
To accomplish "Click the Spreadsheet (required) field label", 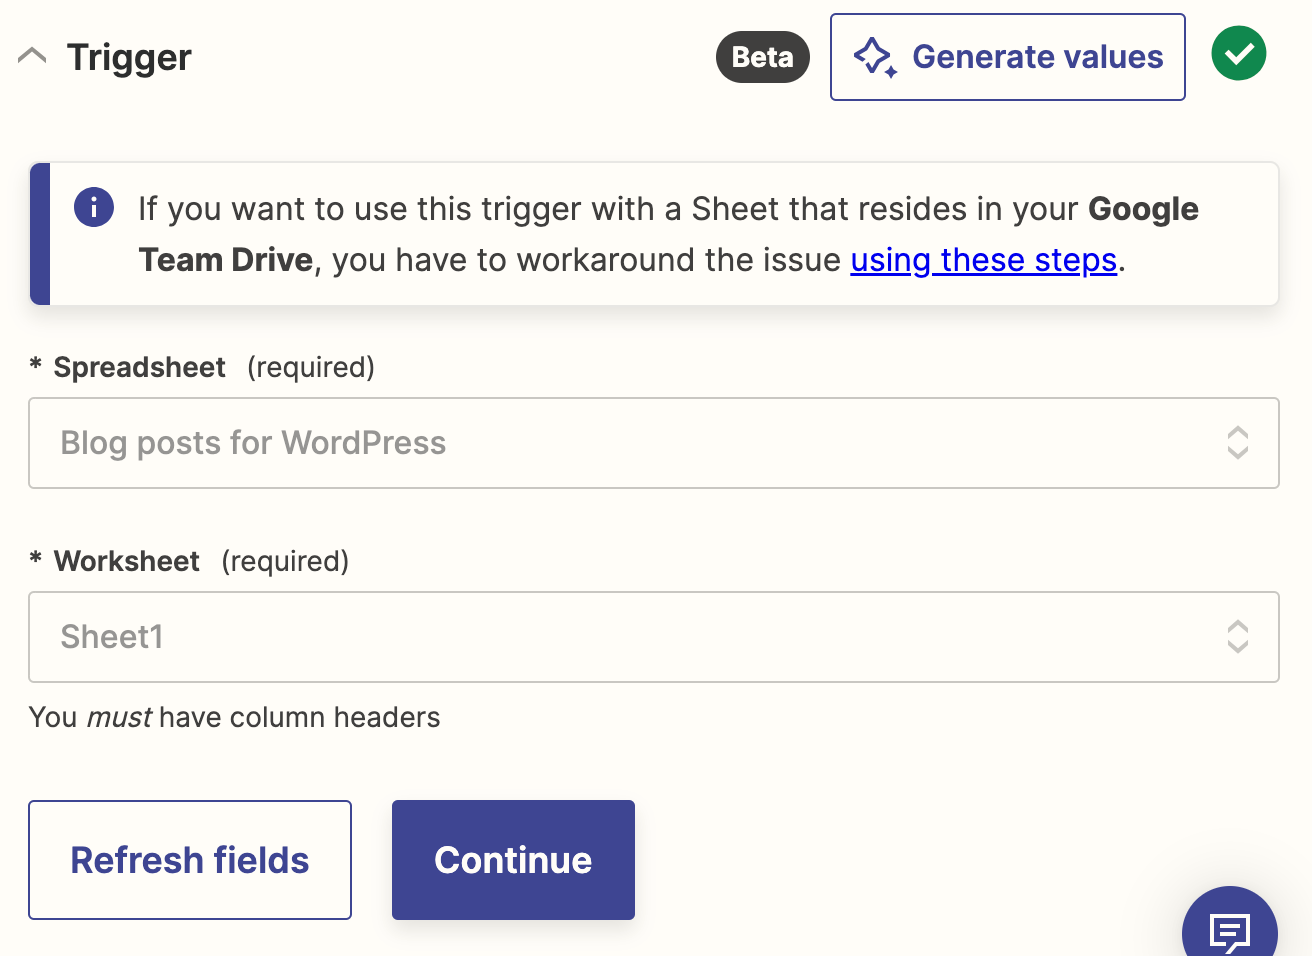I will tap(139, 367).
